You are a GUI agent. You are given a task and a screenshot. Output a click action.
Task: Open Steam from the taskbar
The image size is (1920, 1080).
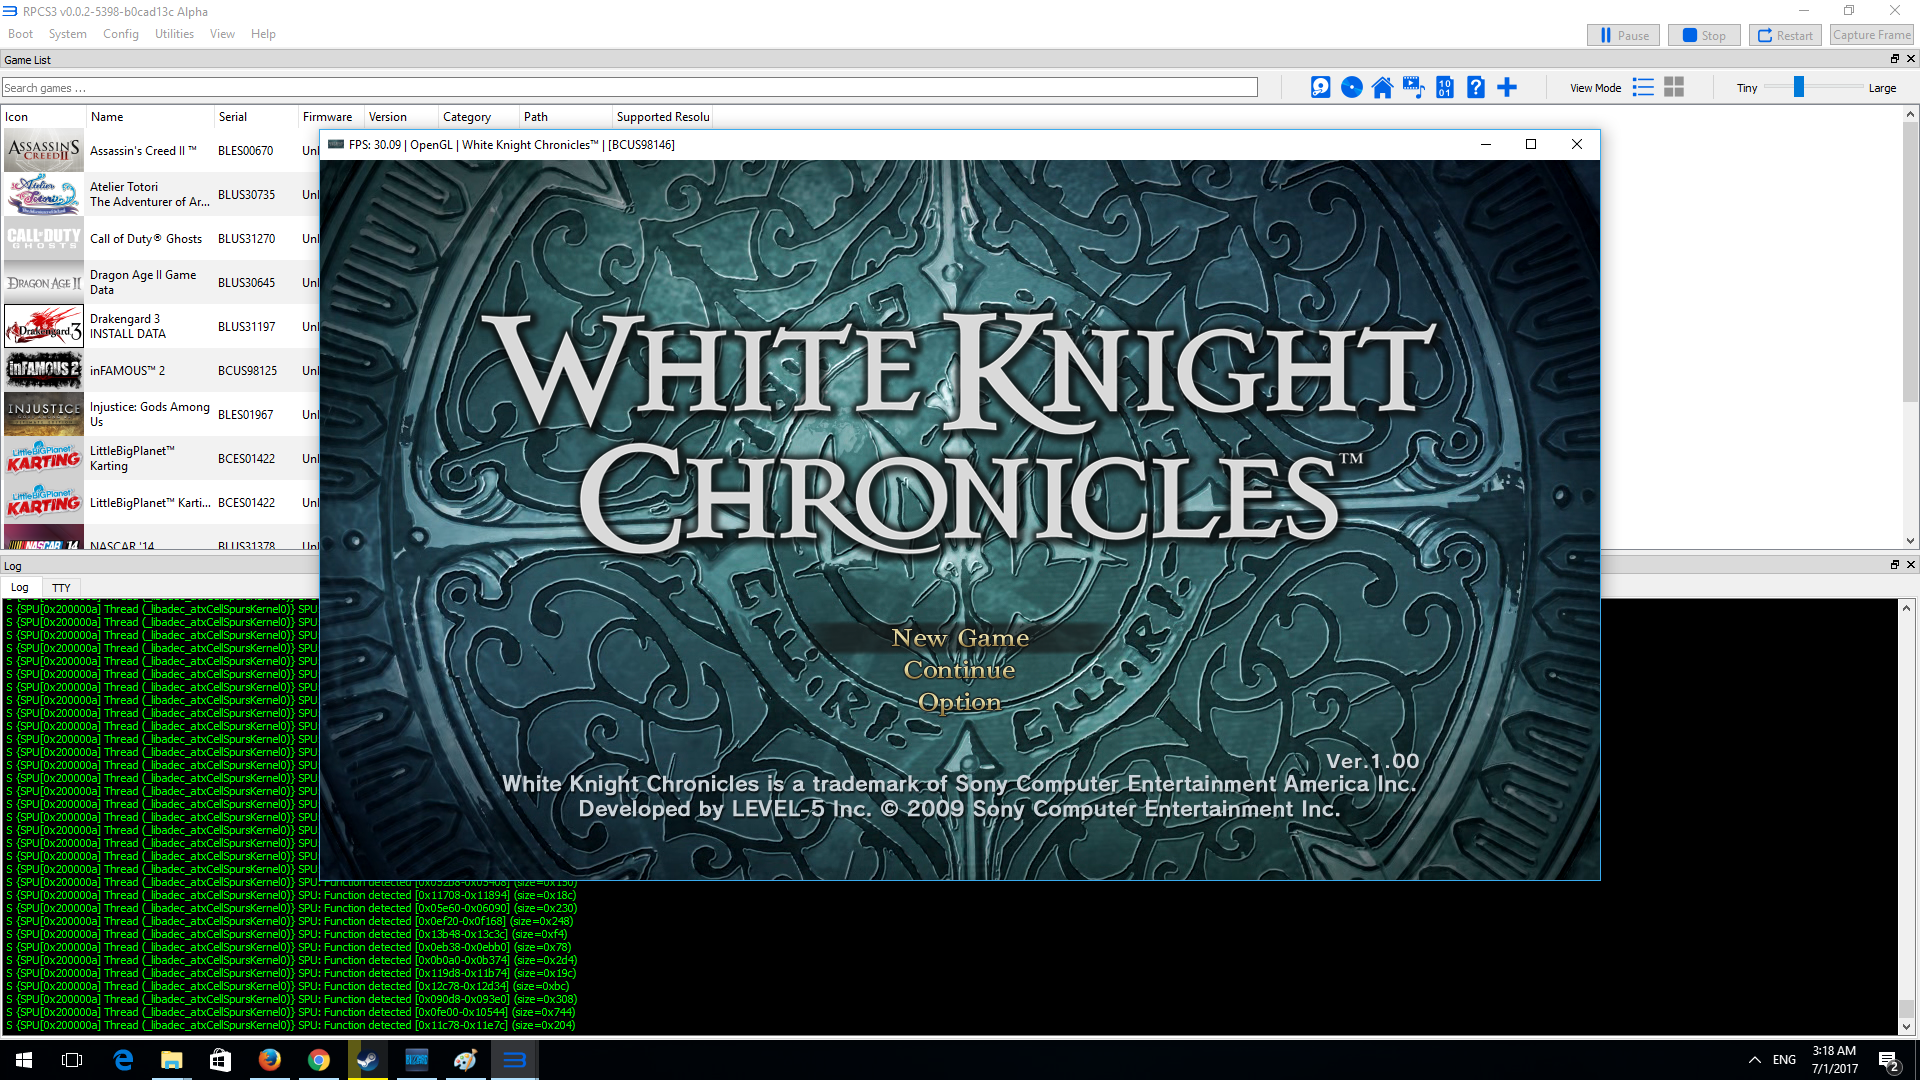click(367, 1060)
